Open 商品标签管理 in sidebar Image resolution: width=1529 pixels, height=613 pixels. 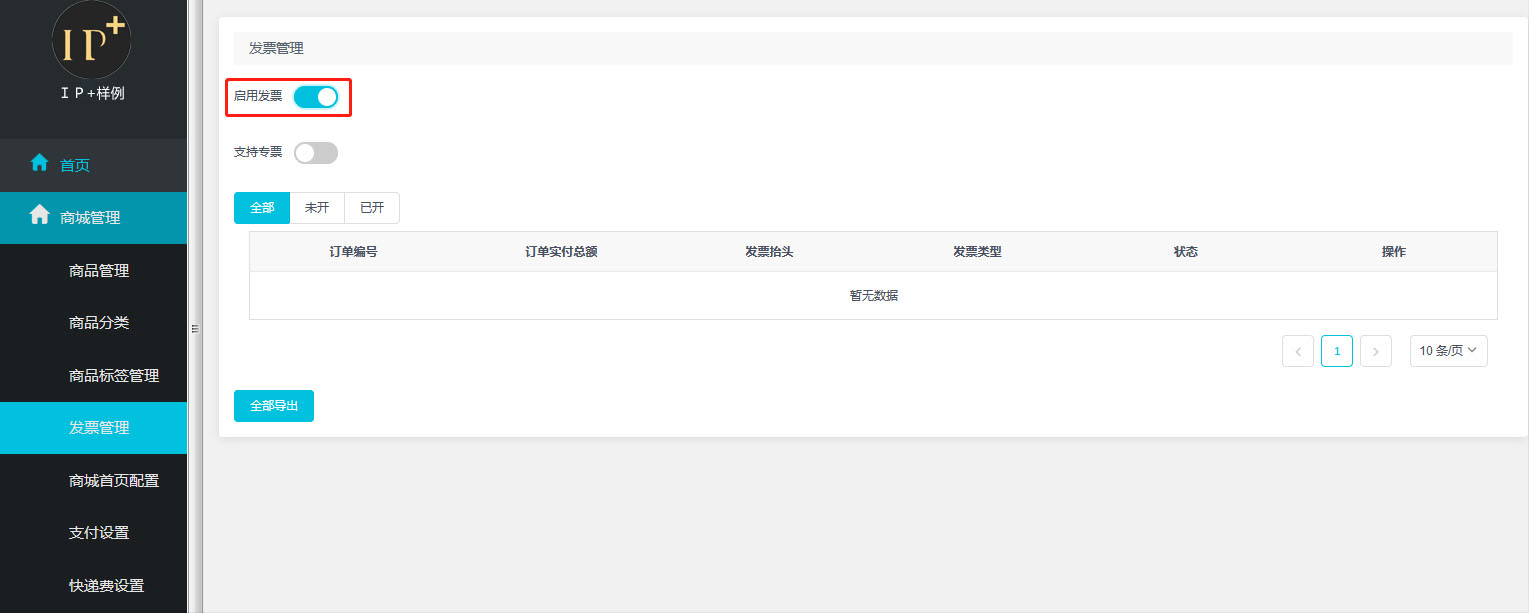[x=114, y=376]
